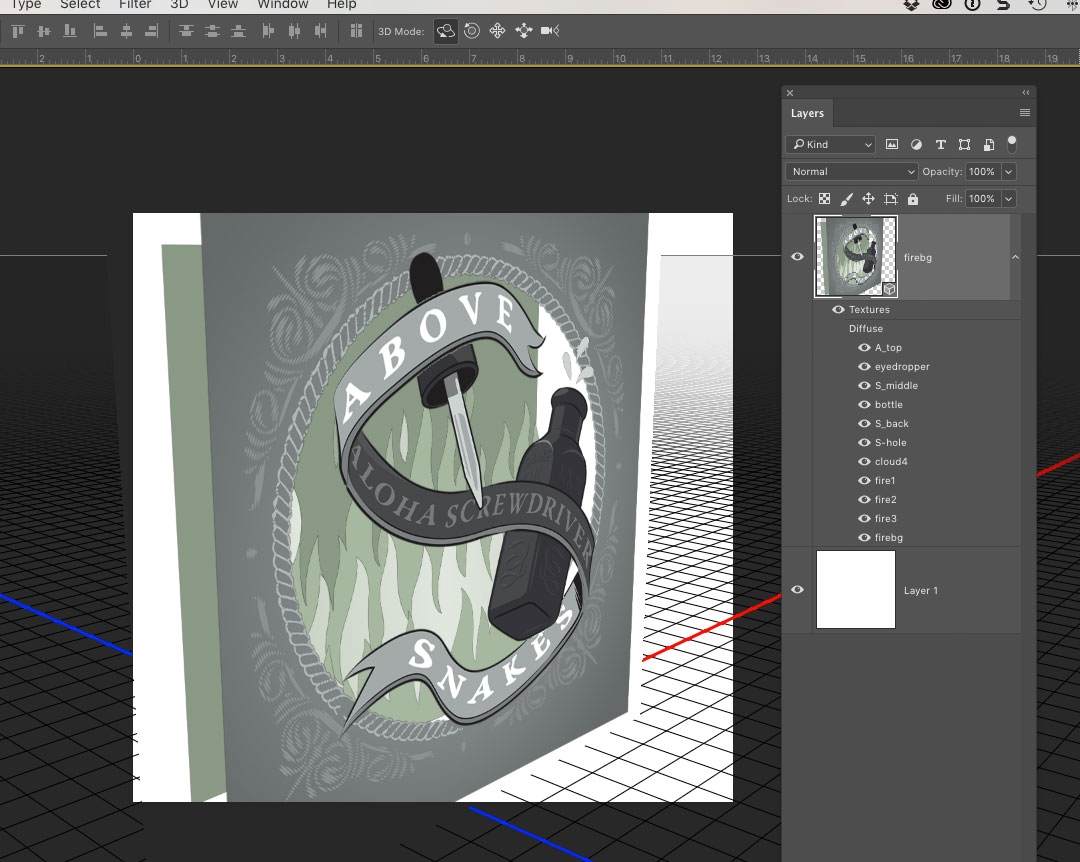Open the Kind filter dropdown

click(831, 145)
